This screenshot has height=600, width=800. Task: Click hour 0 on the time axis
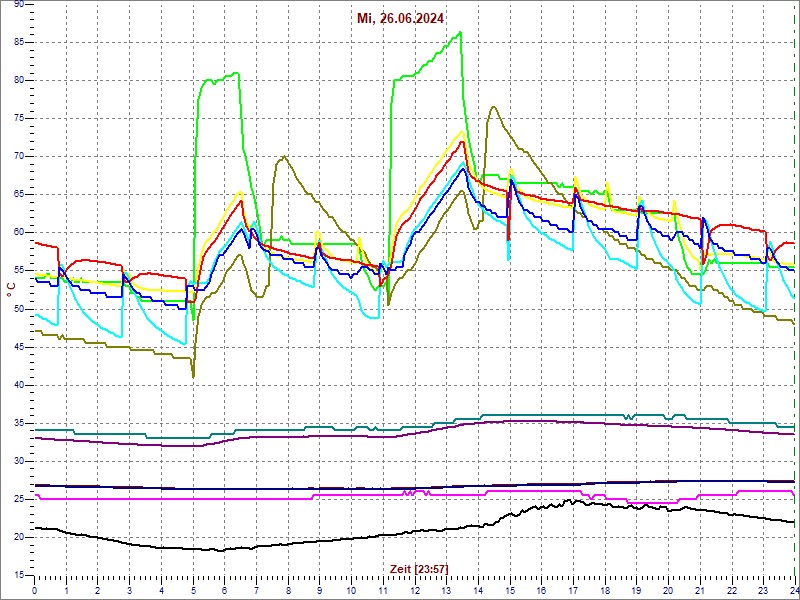34,589
